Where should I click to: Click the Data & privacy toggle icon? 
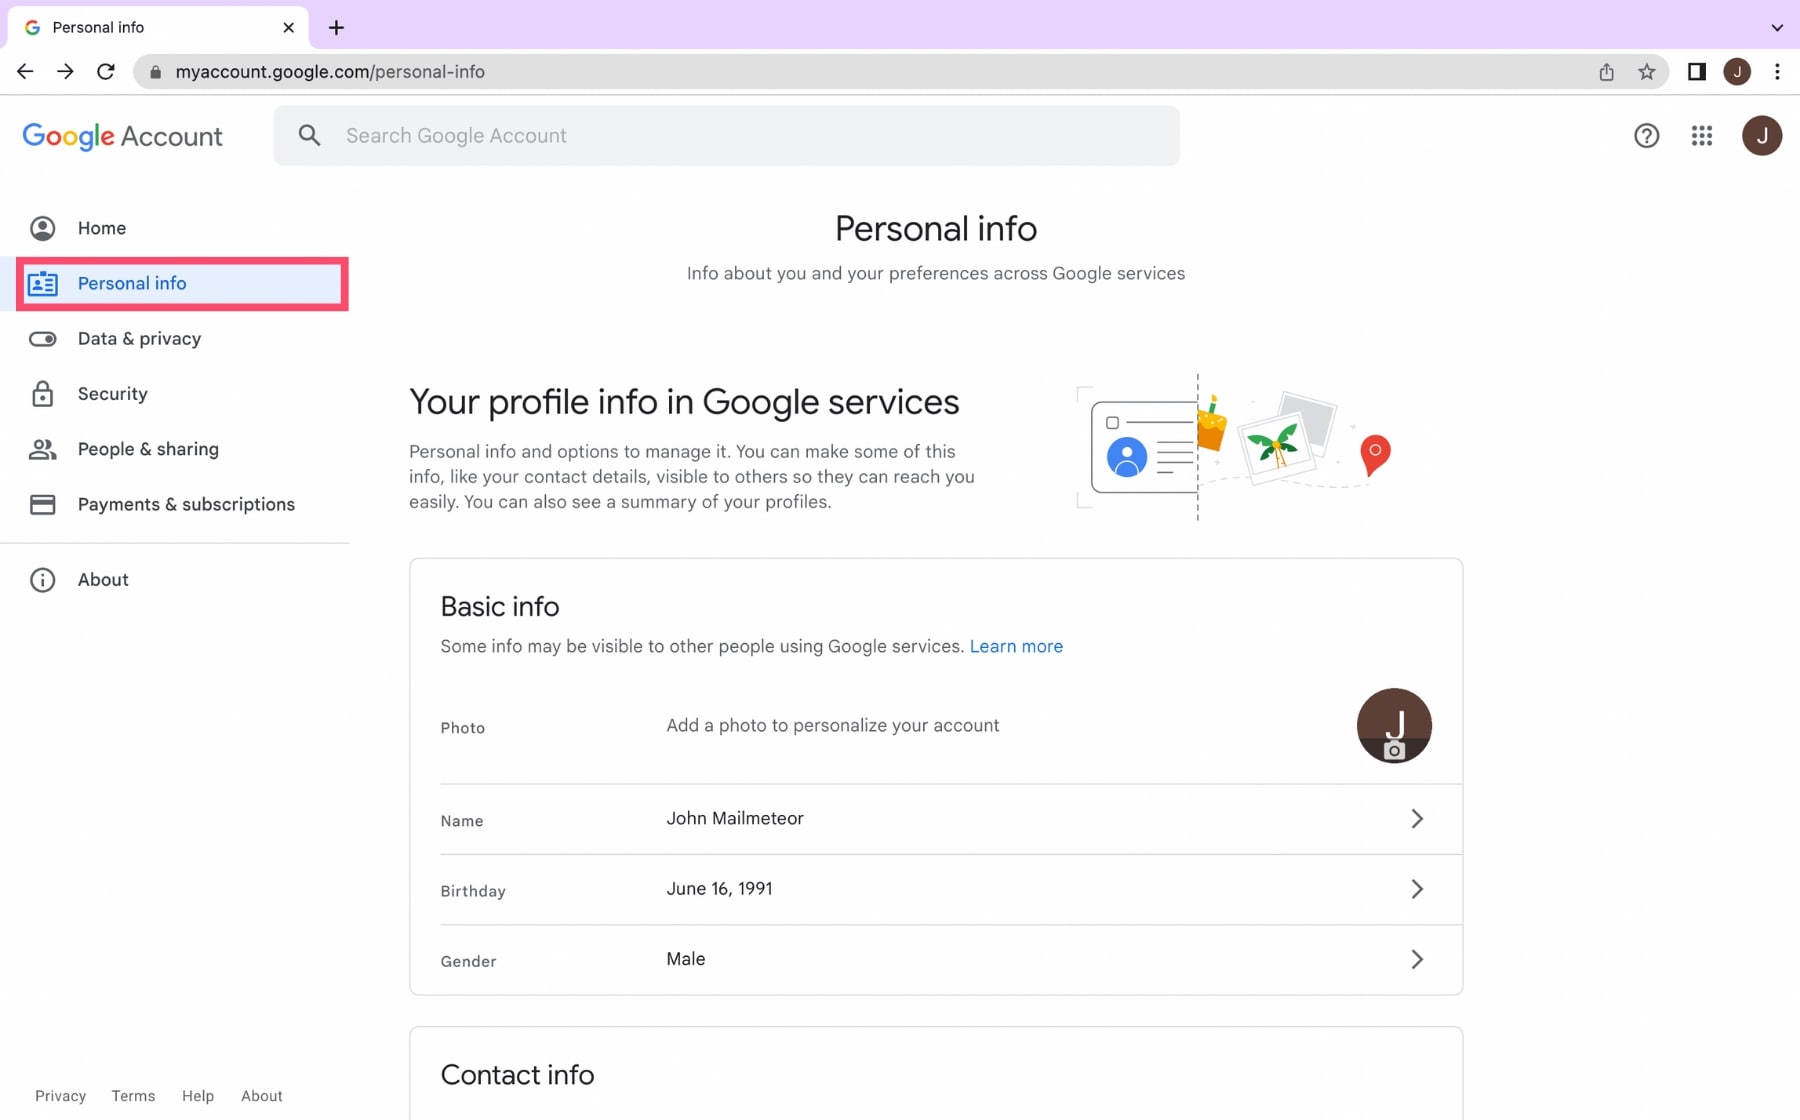coord(42,338)
